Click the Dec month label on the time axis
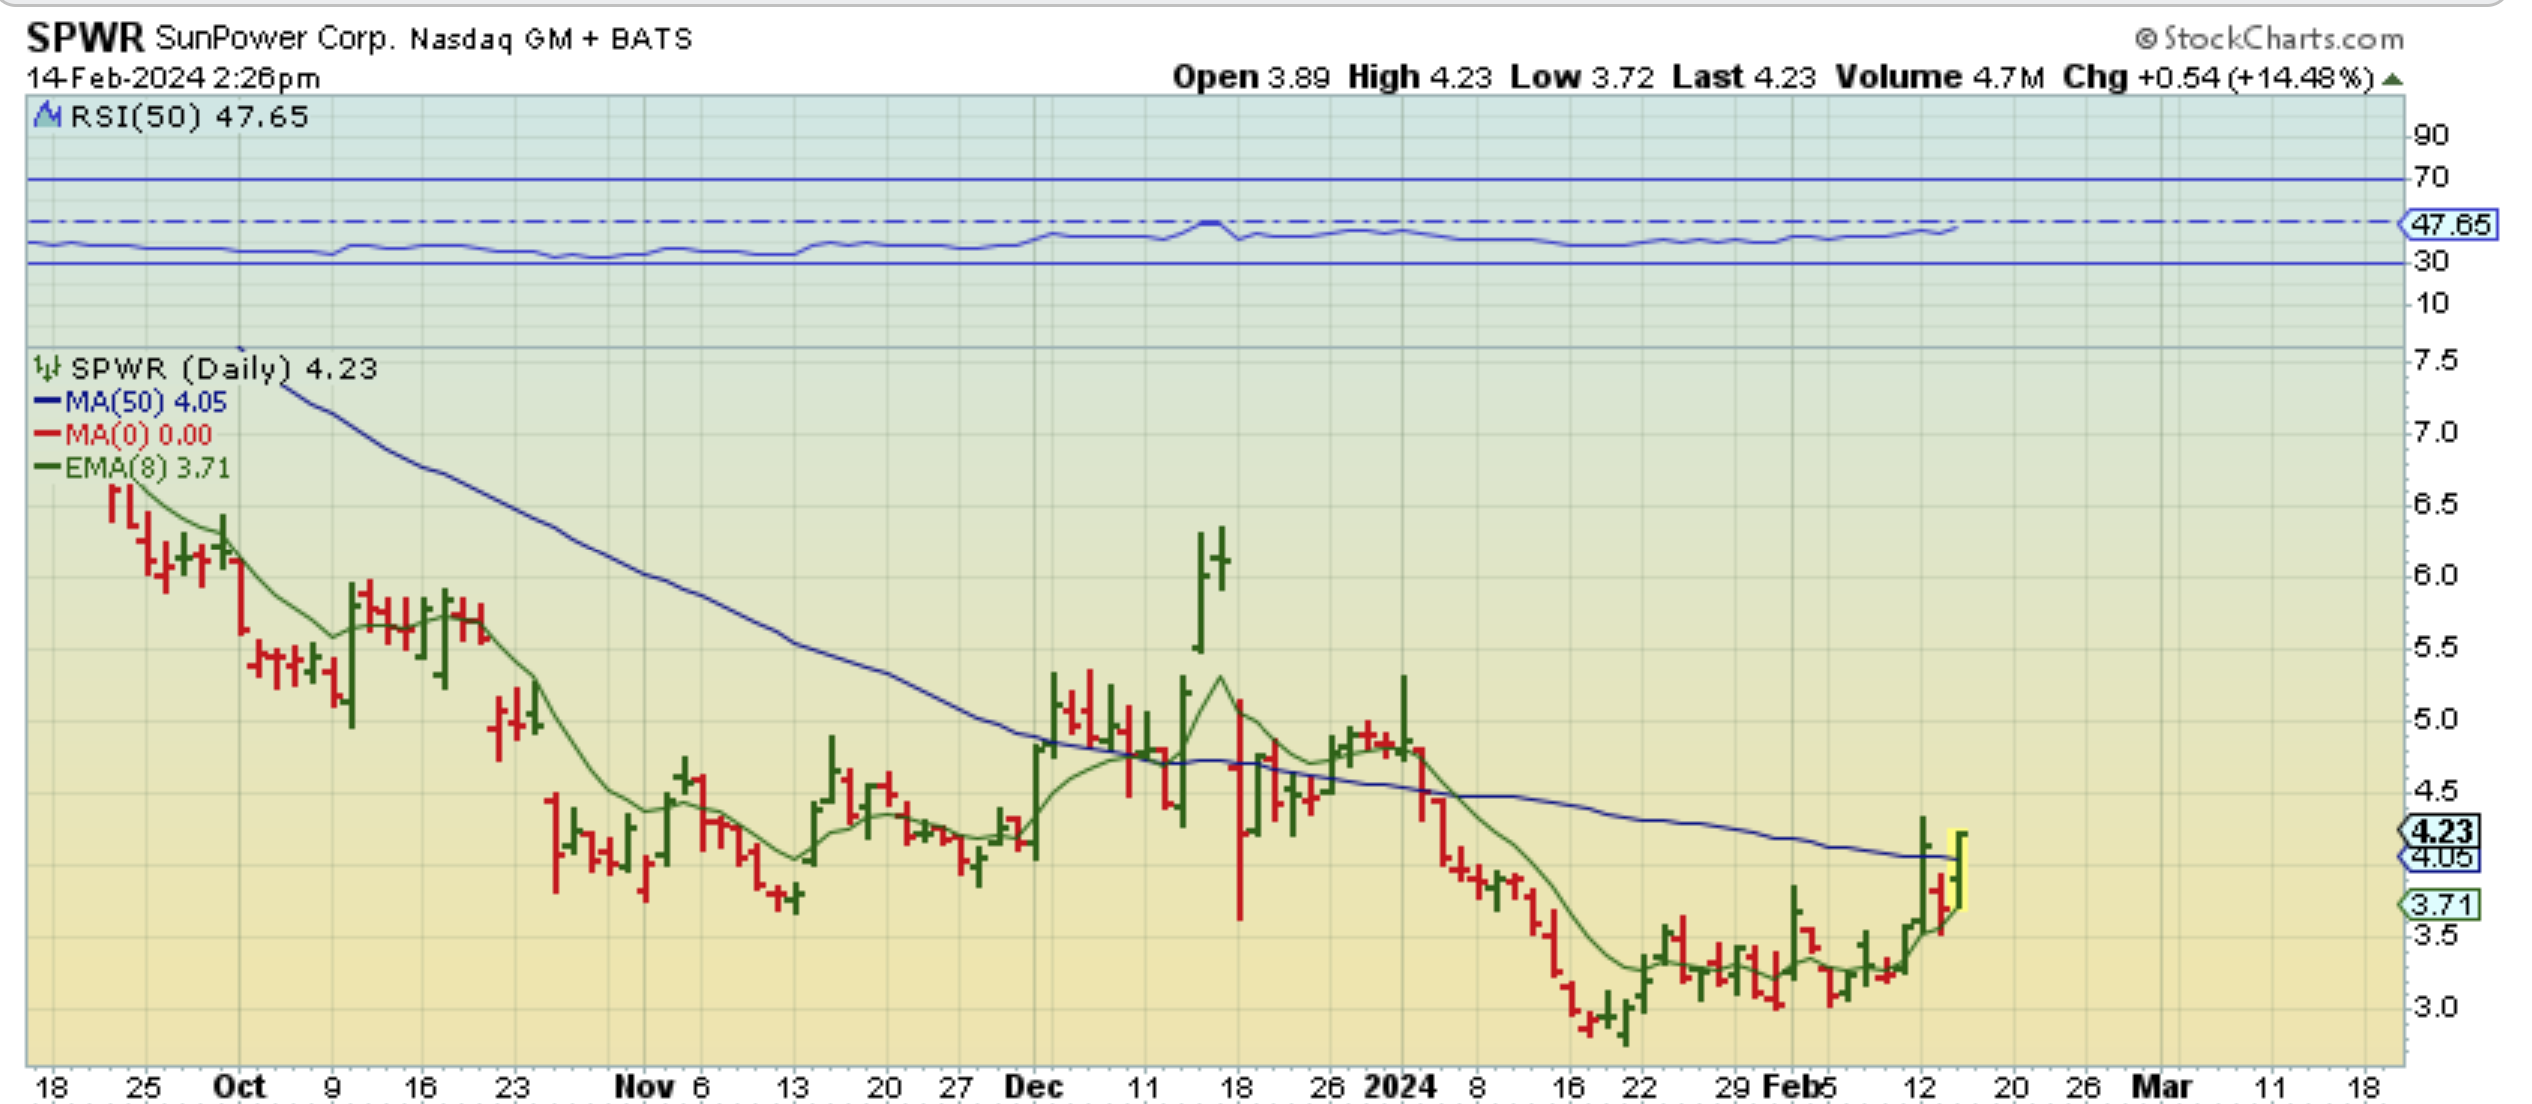 click(1033, 1086)
